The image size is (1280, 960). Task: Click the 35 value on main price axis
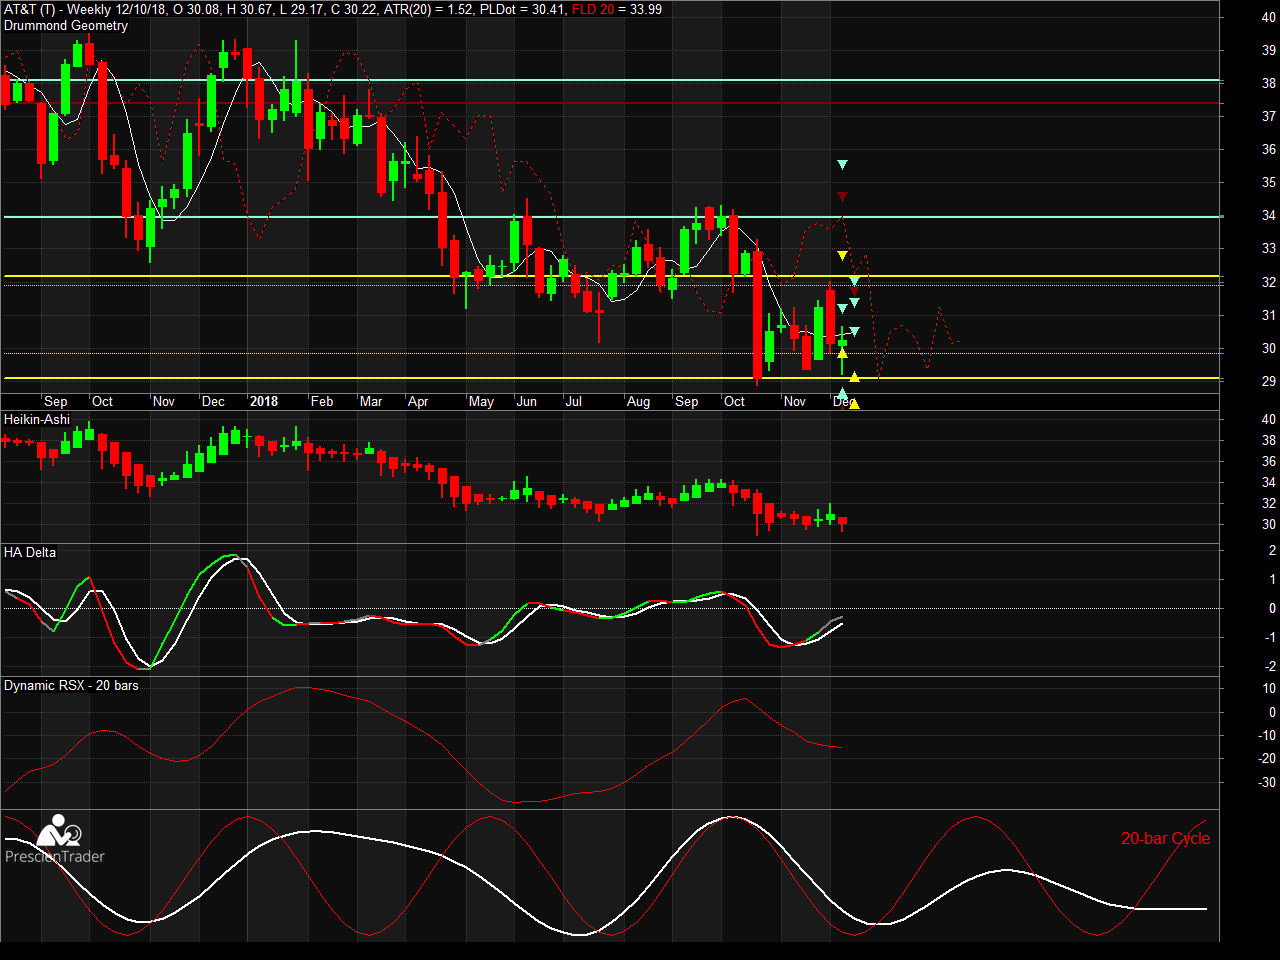(x=1268, y=182)
